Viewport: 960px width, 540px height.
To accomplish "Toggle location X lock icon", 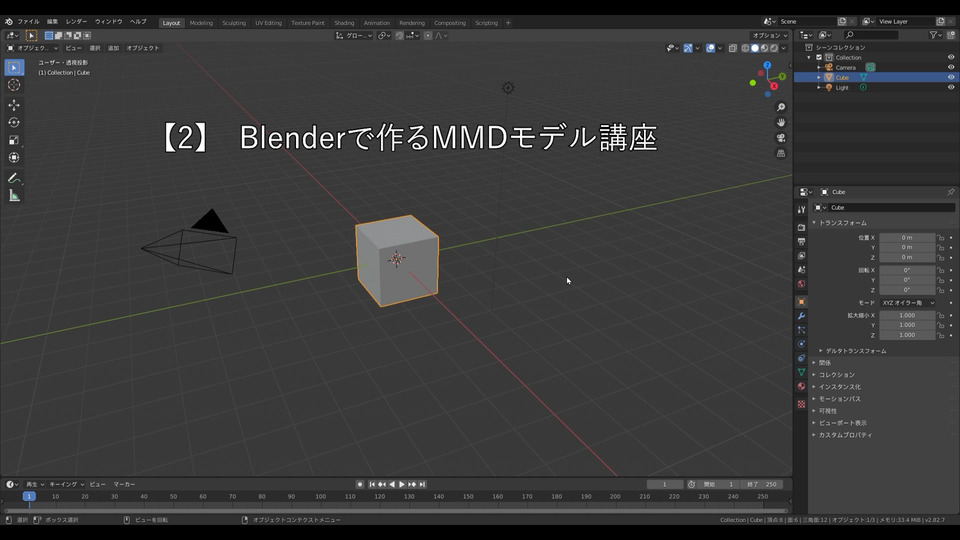I will click(940, 238).
